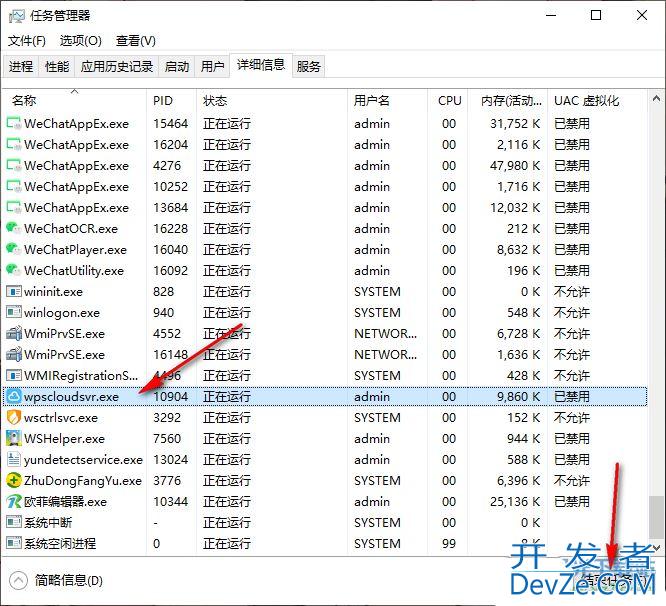The image size is (666, 606).
Task: Click the WSHelper.exe process icon
Action: click(x=14, y=438)
